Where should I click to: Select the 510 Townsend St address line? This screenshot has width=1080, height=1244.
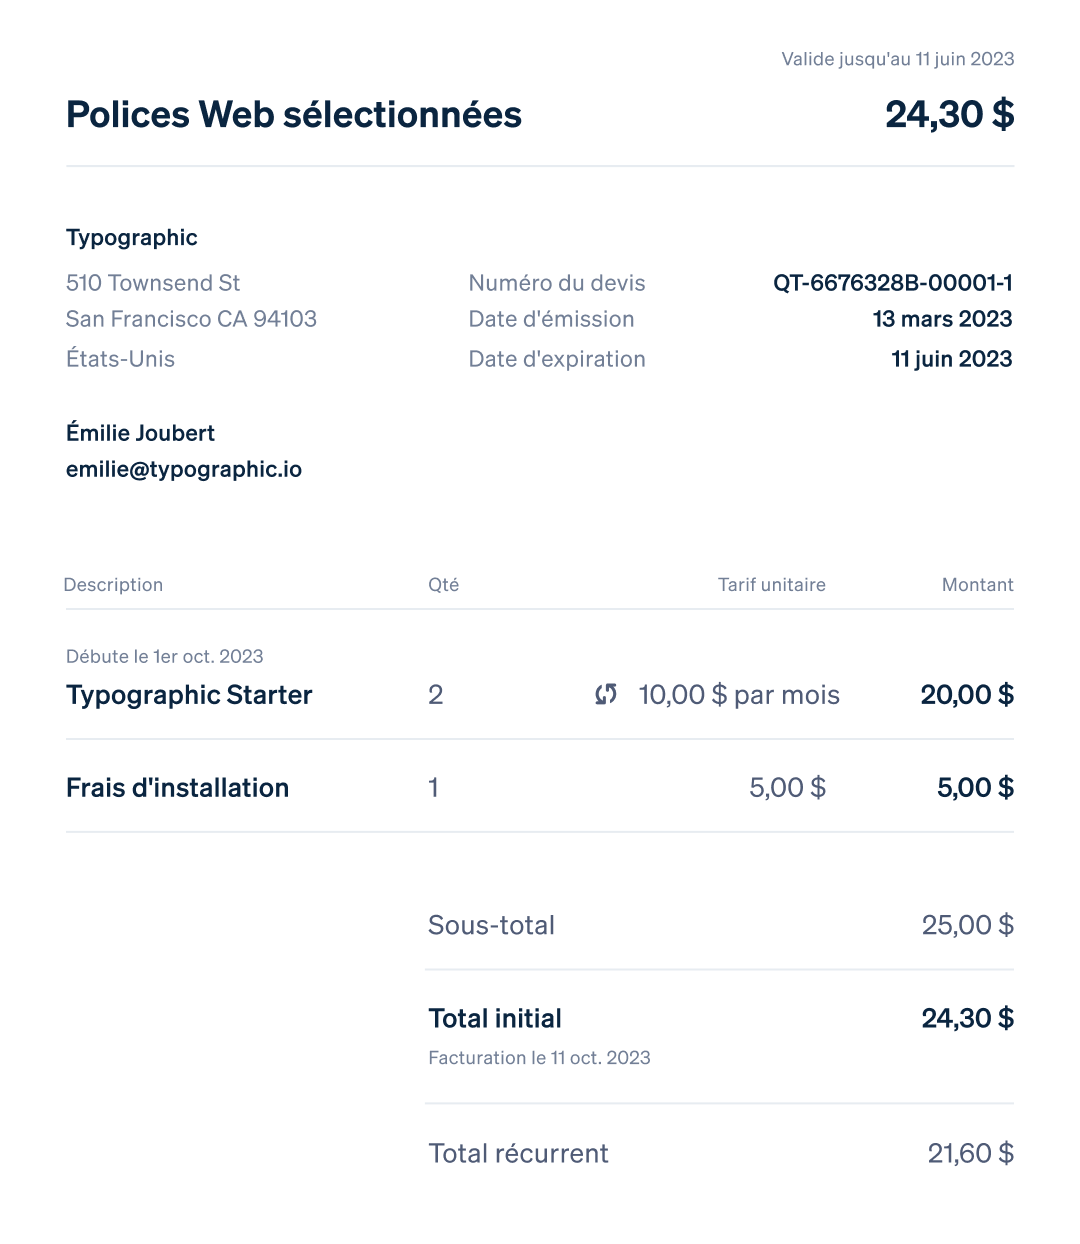[153, 283]
